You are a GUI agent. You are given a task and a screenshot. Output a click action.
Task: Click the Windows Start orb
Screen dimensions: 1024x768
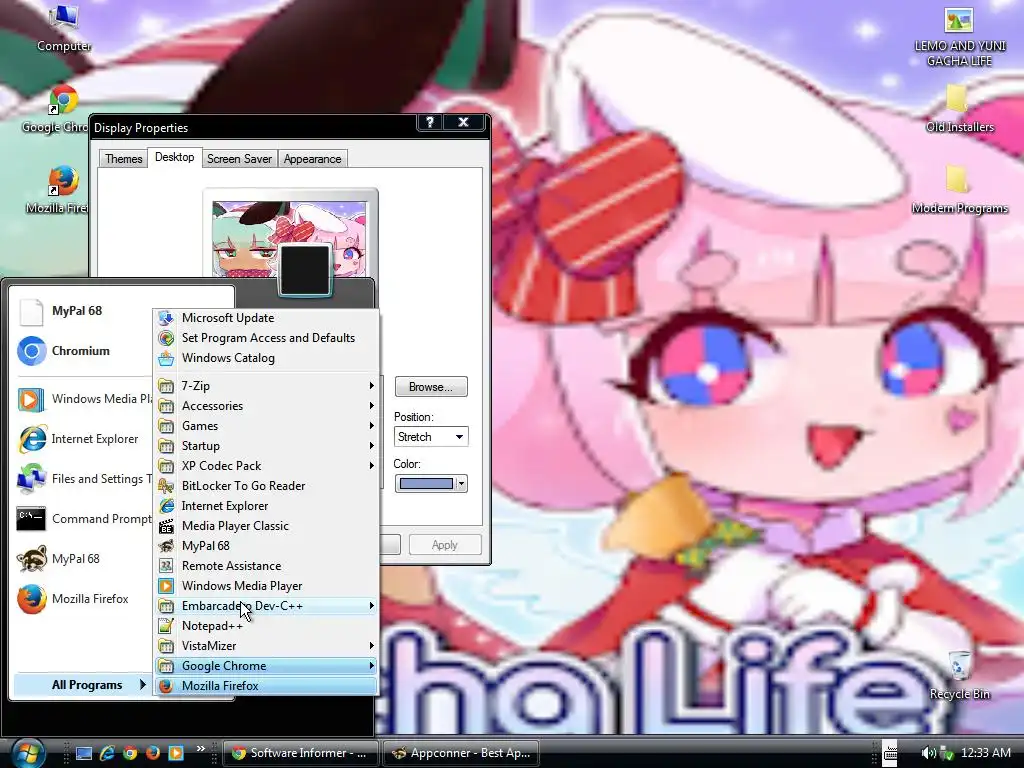click(27, 753)
